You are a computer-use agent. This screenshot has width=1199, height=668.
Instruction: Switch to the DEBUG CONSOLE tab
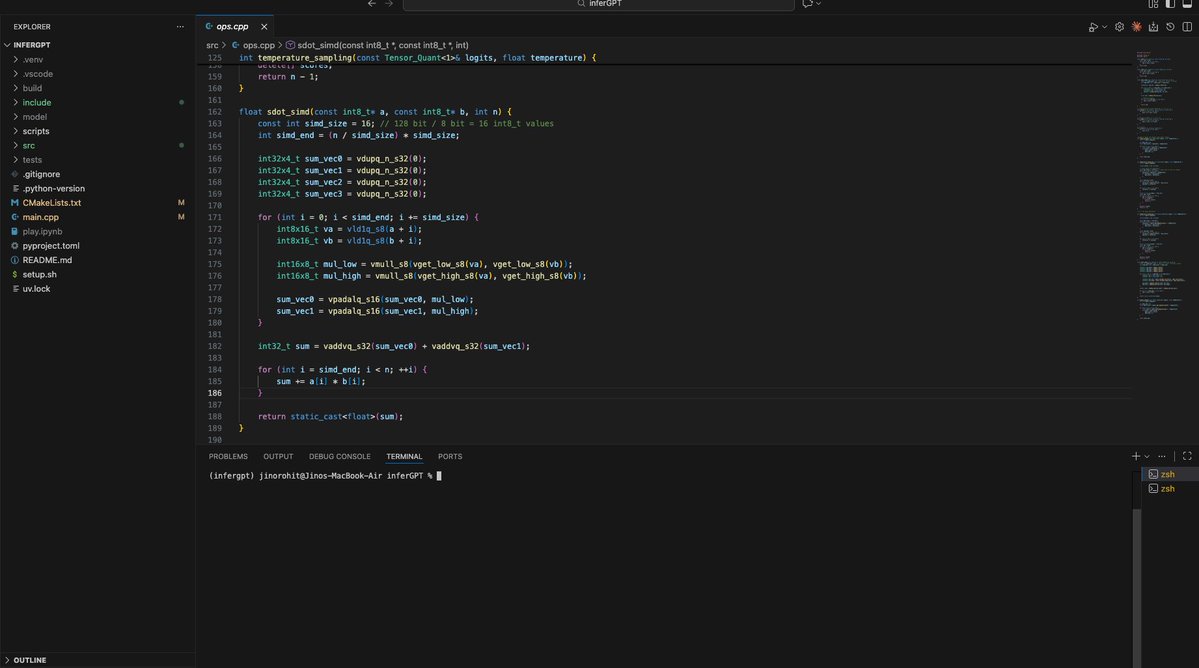(x=340, y=456)
